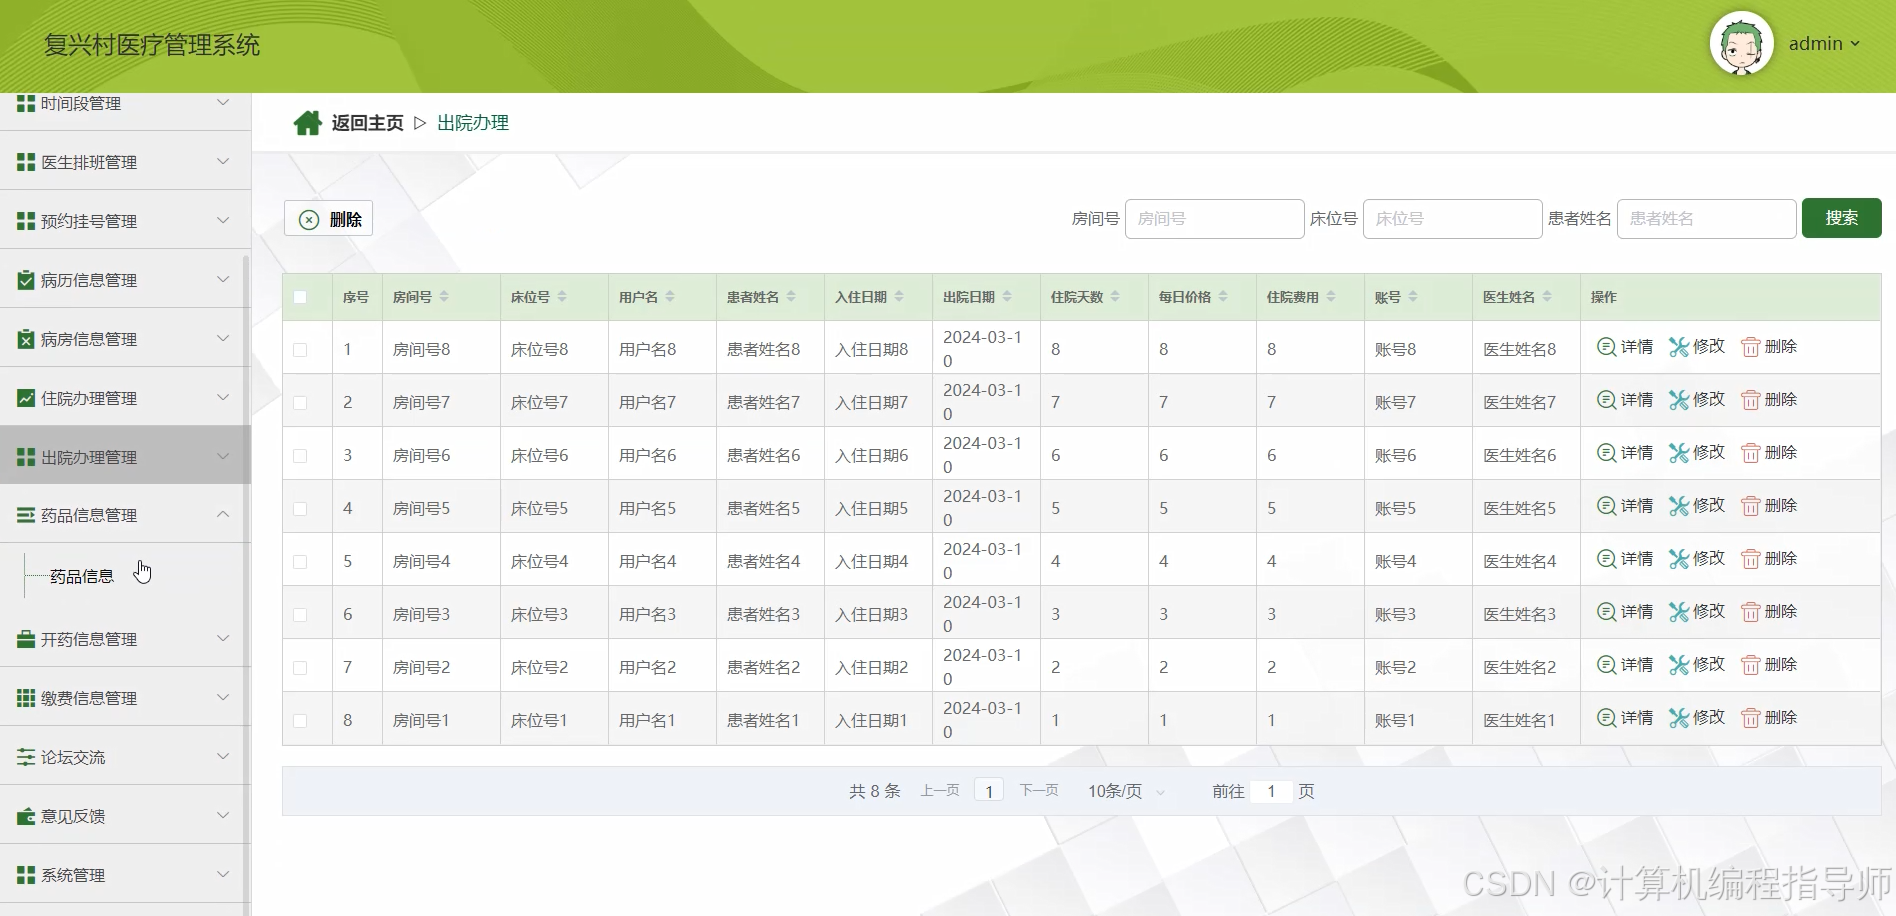
Task: Select the checkbox for row 房间号4
Action: (300, 562)
